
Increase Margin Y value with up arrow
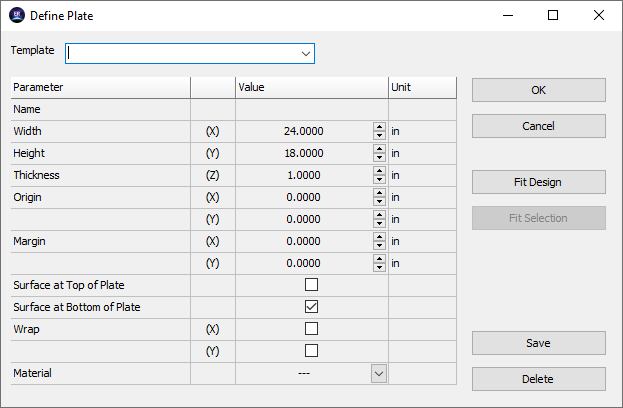[x=379, y=259]
